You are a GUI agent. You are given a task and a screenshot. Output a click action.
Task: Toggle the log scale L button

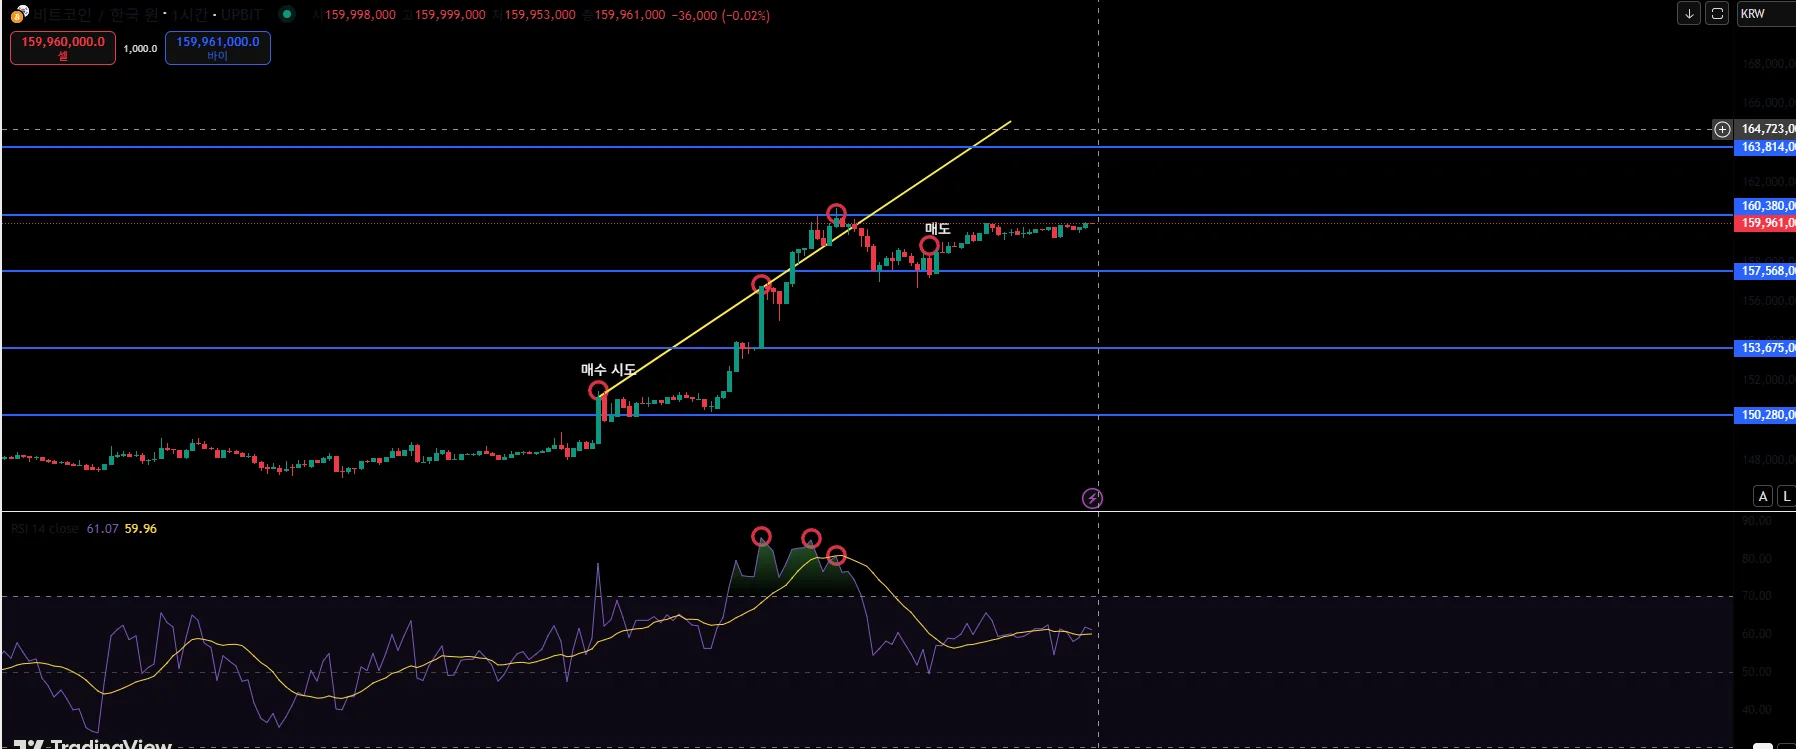(x=1787, y=496)
